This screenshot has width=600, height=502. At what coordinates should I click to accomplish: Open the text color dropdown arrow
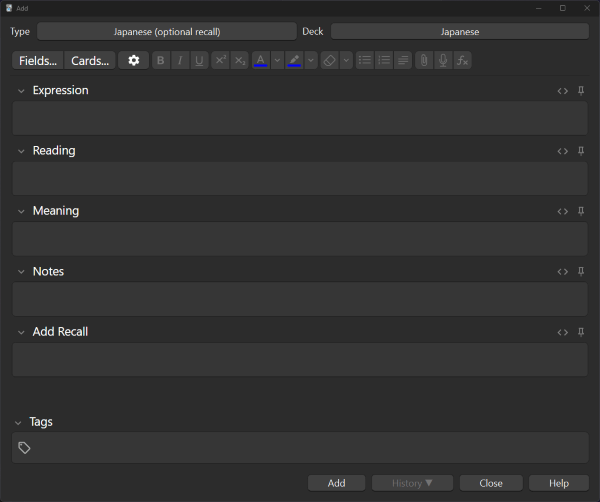[277, 60]
